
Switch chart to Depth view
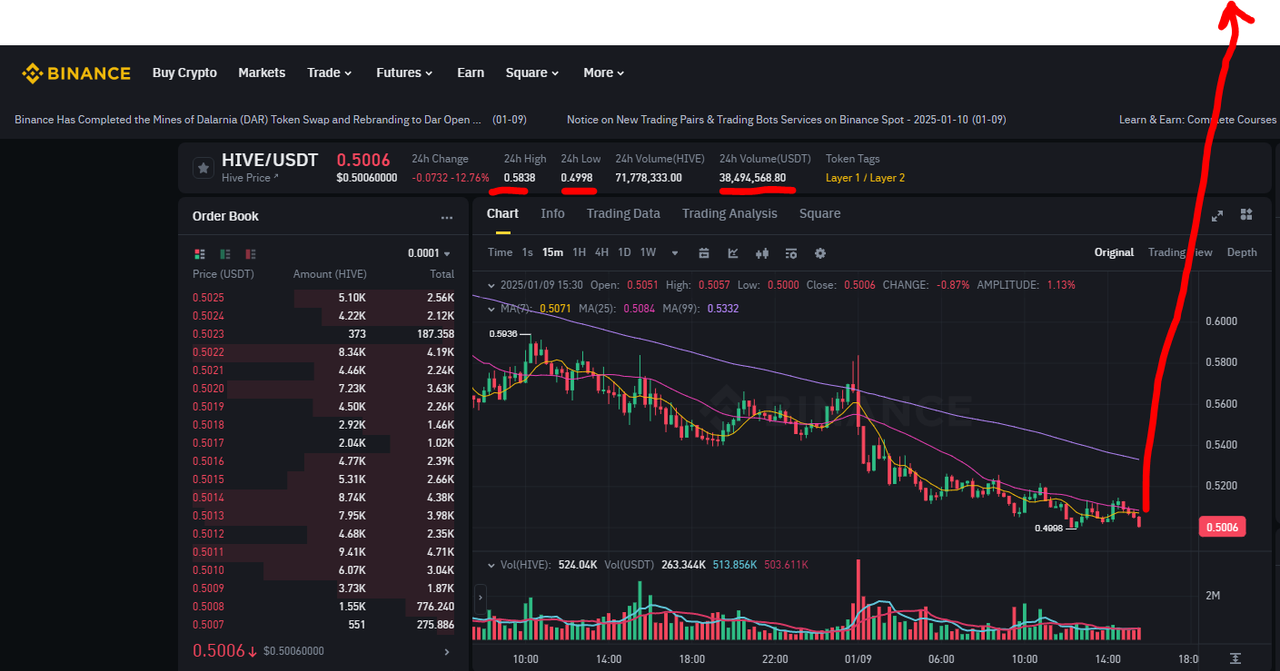tap(1242, 253)
